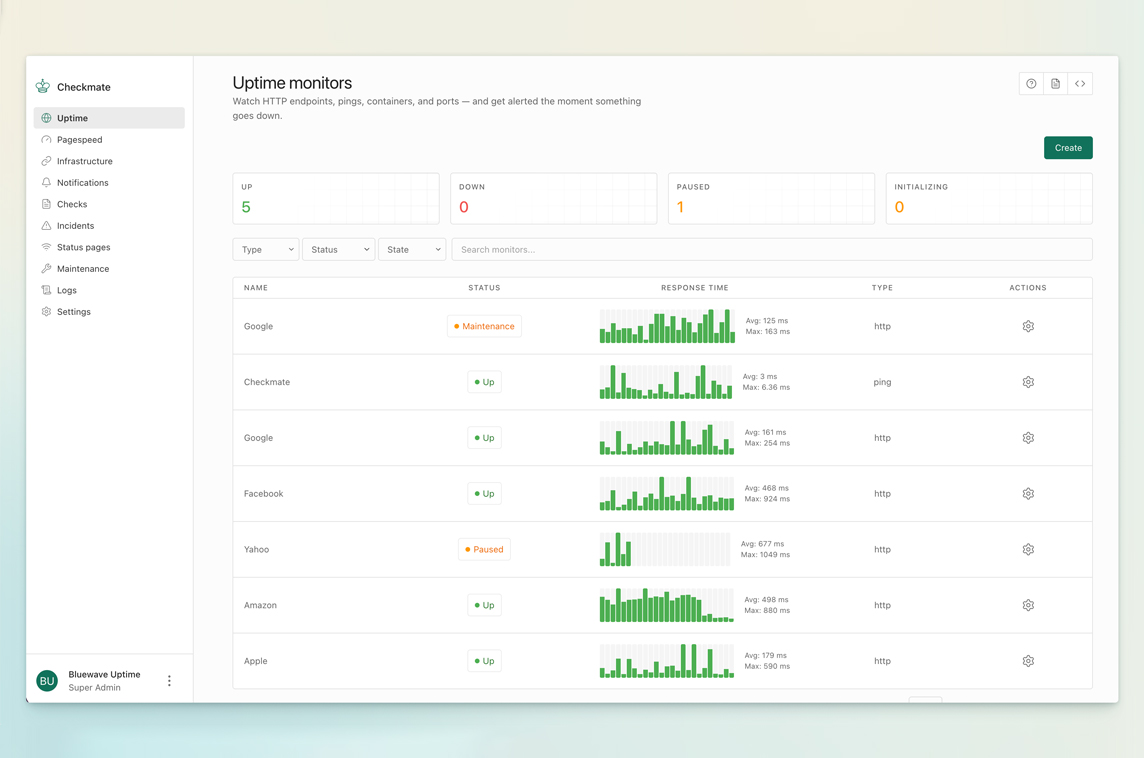Open the Amazon monitor row
1144x758 pixels.
click(662, 606)
